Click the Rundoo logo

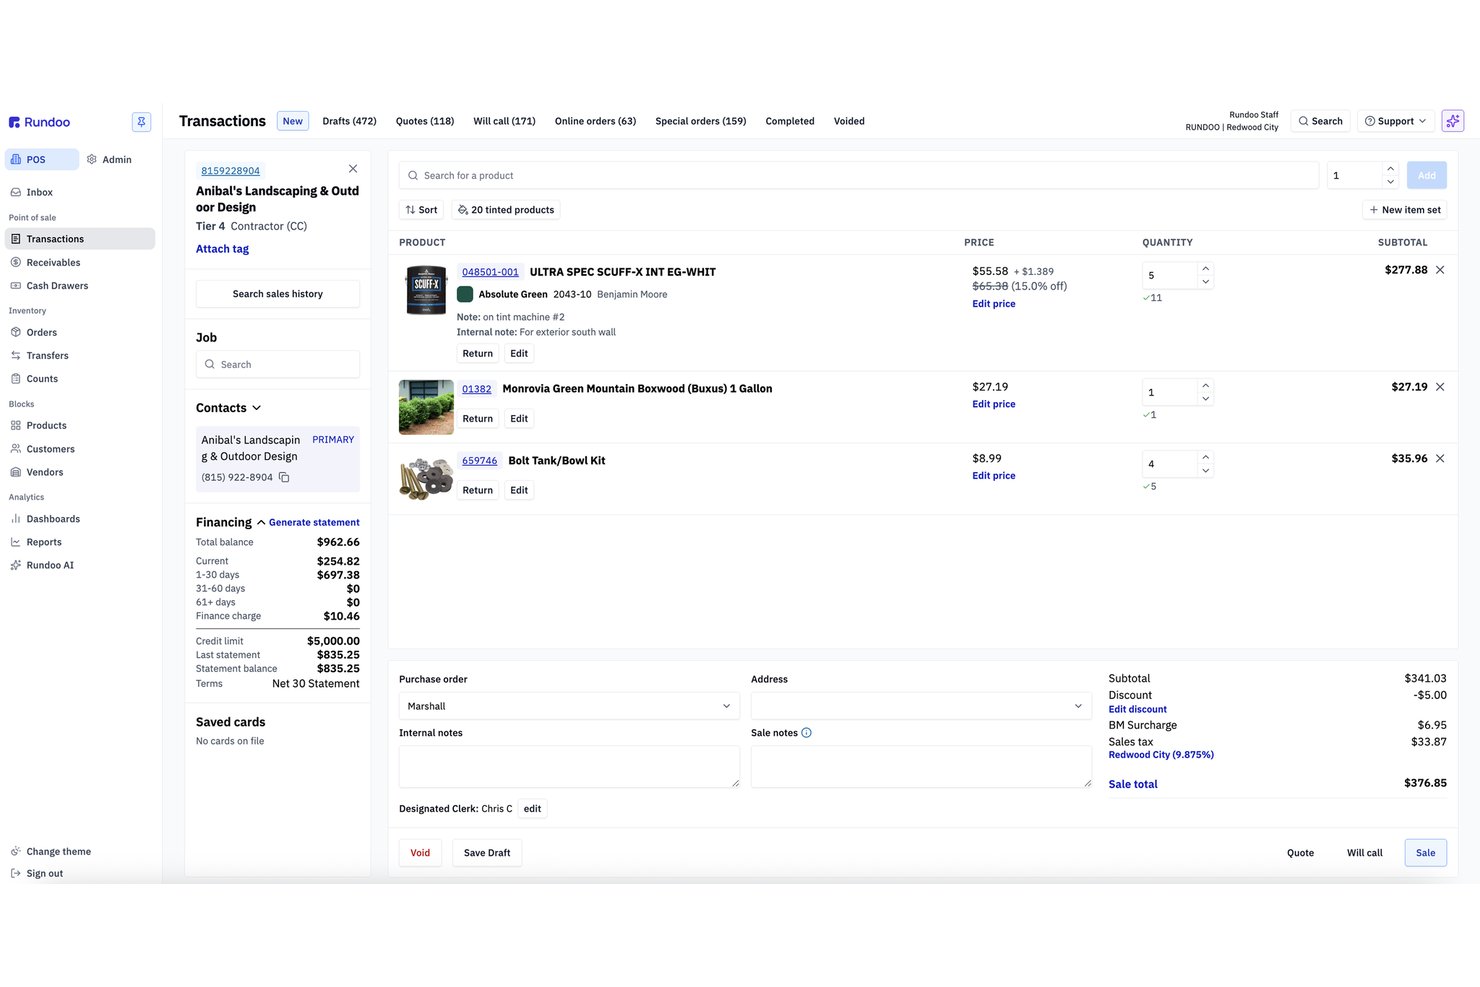tap(39, 122)
